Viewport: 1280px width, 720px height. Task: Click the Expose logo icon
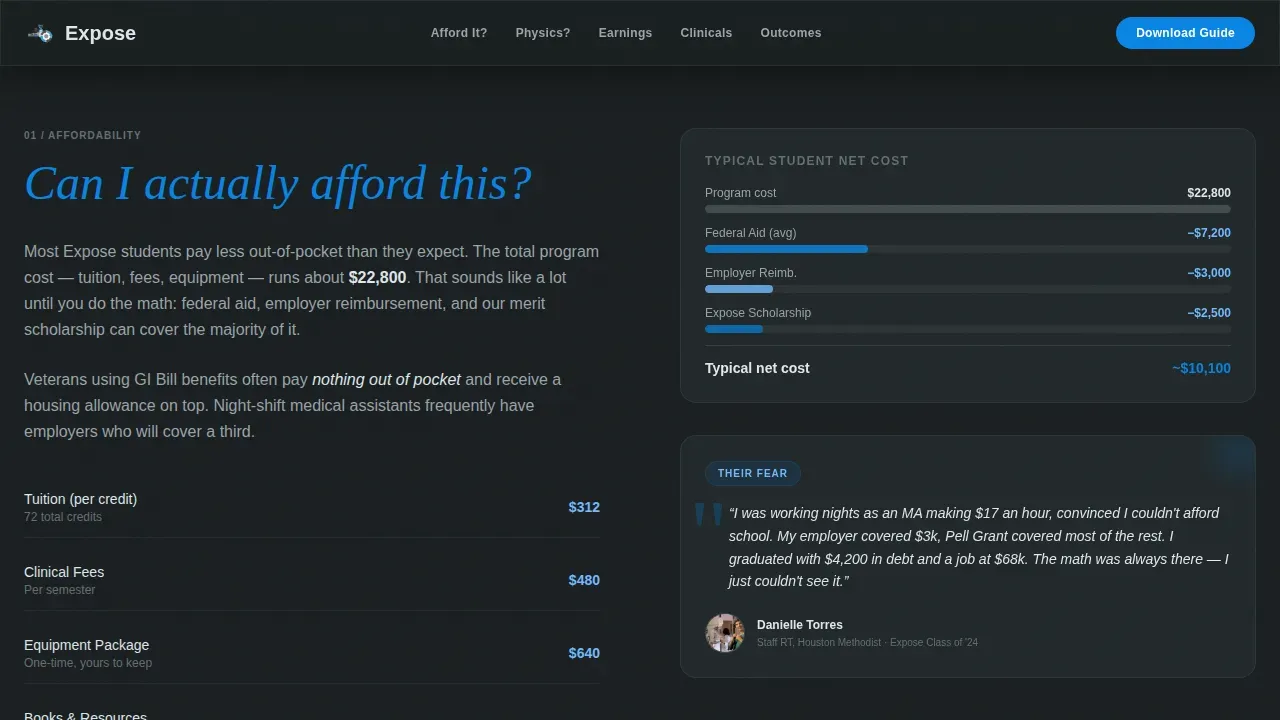coord(40,33)
